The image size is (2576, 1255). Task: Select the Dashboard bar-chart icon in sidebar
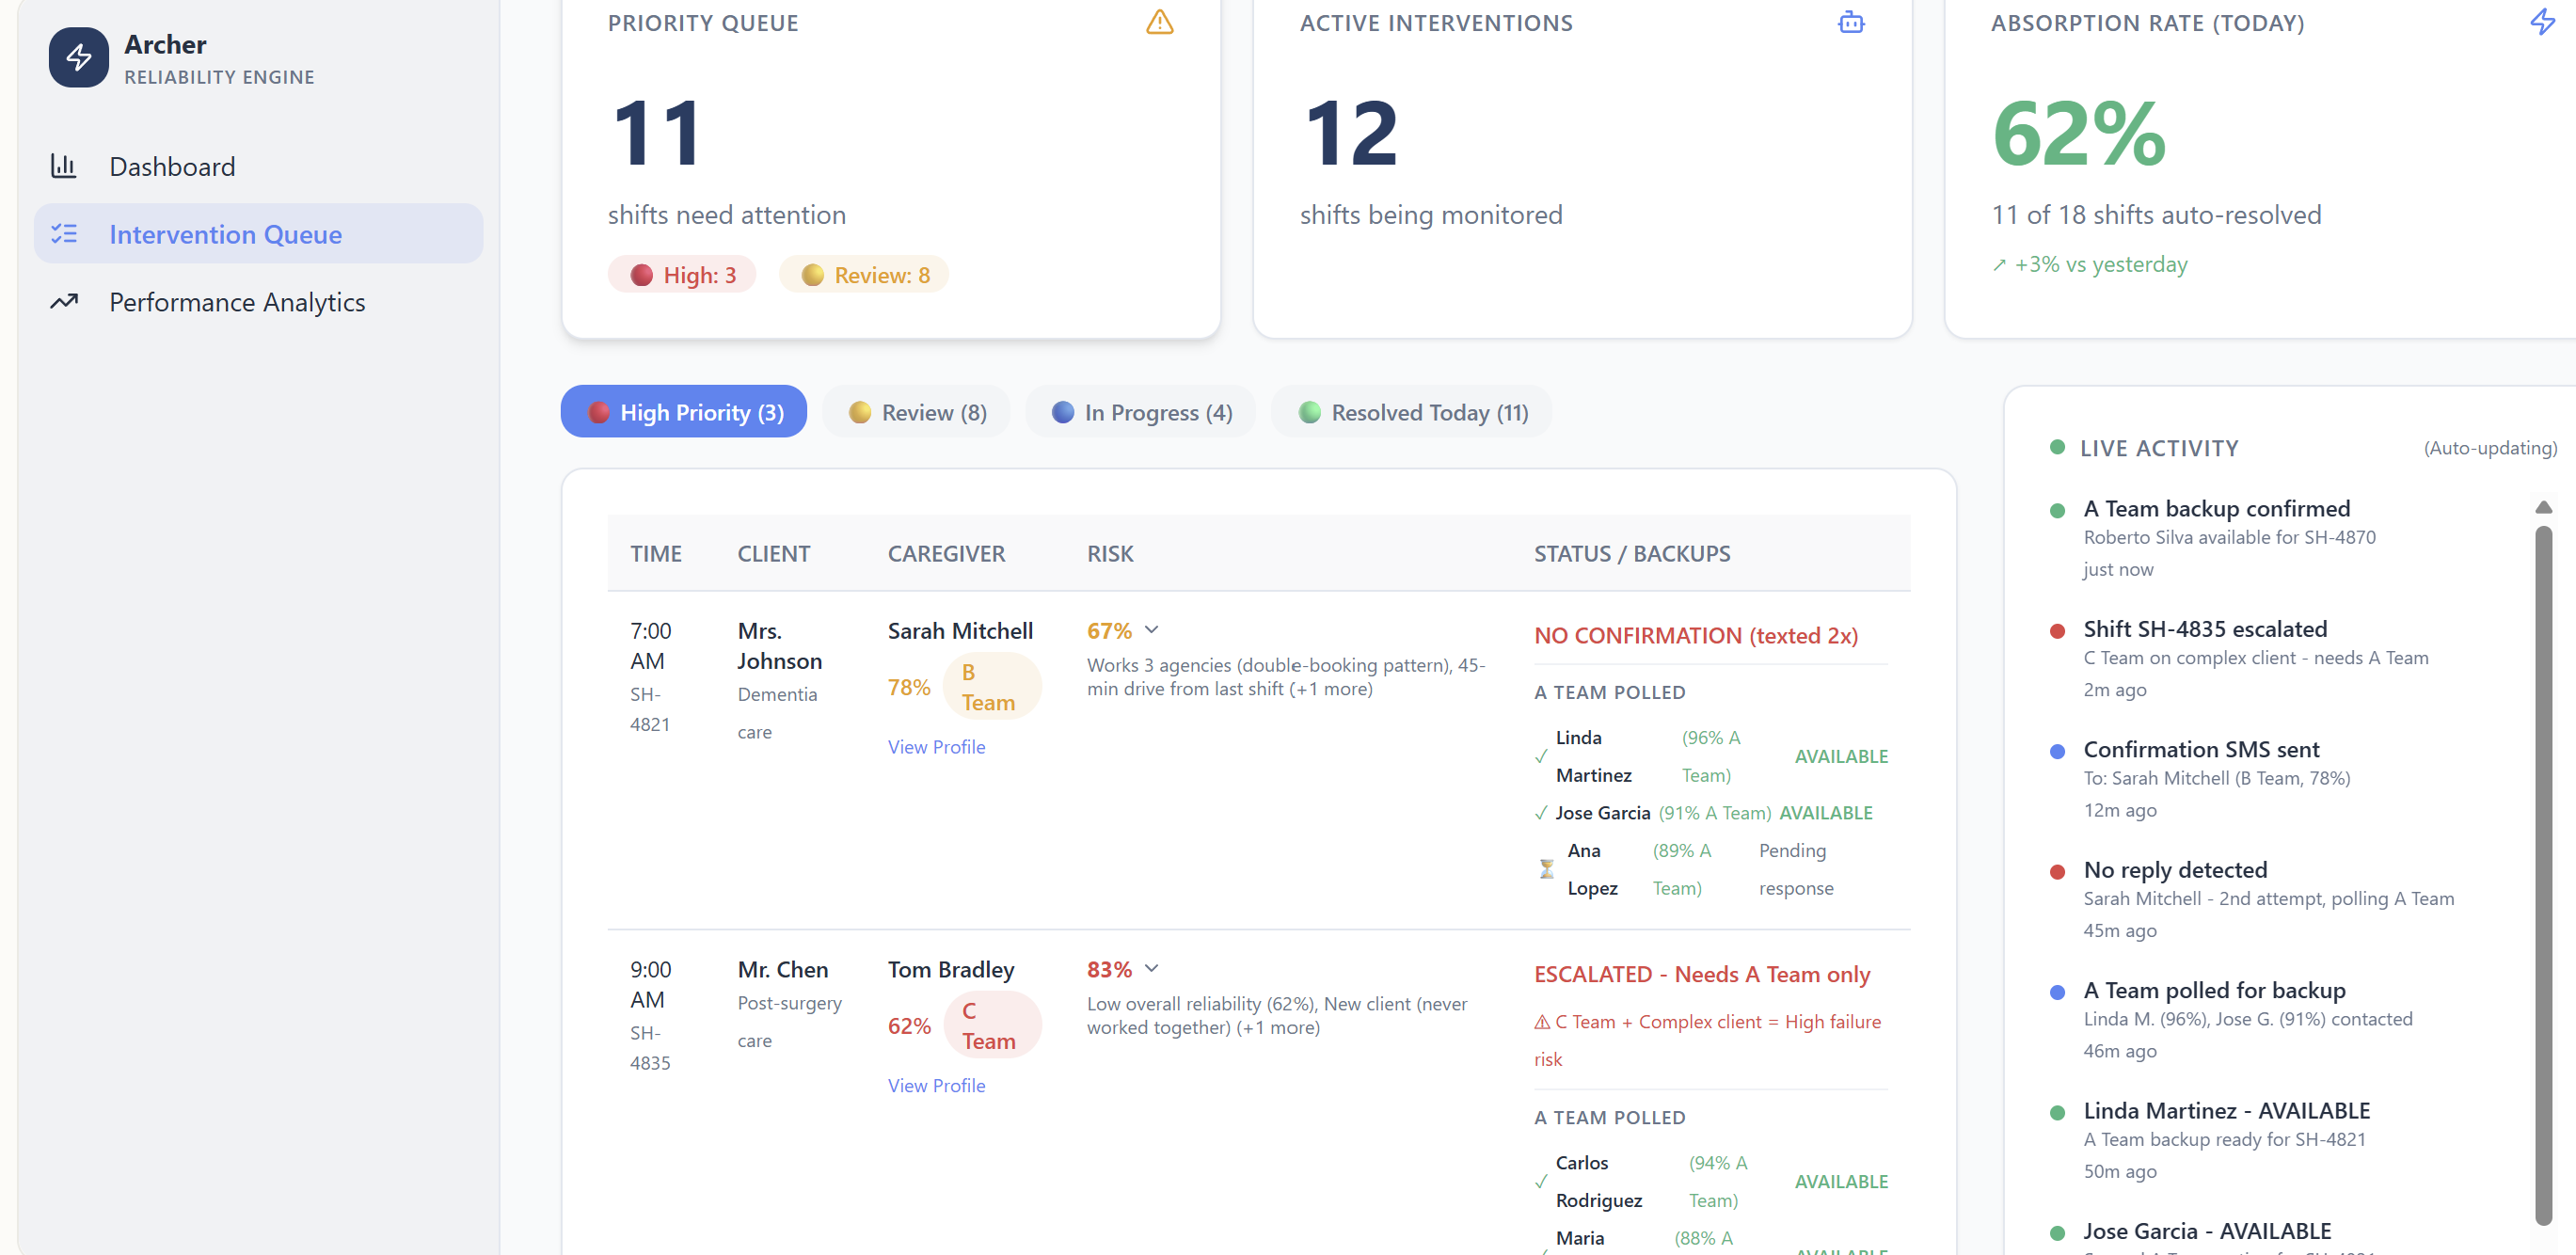[64, 166]
